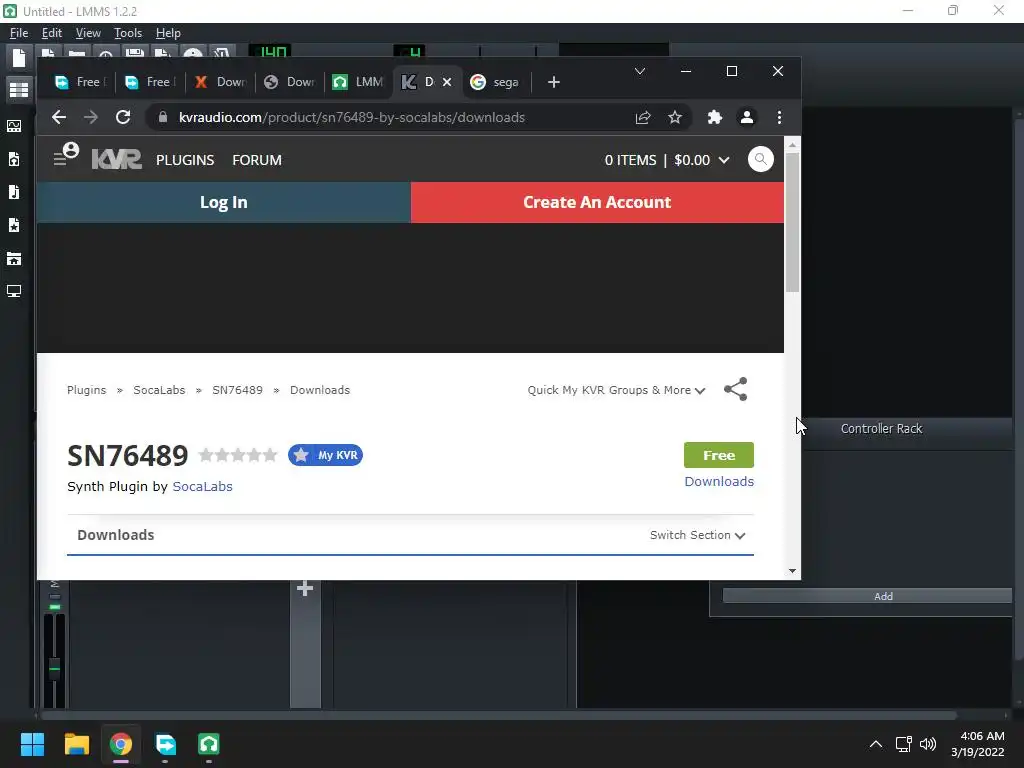1024x768 pixels.
Task: Switch to sega Google tab
Action: [496, 82]
